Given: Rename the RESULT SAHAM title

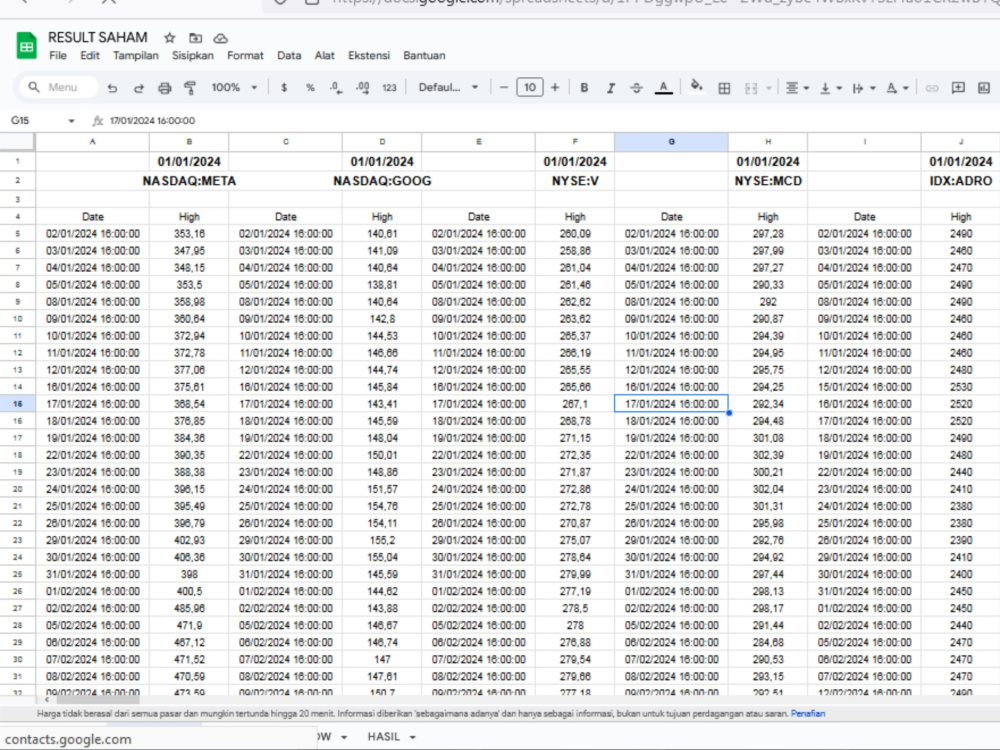Looking at the screenshot, I should 98,38.
